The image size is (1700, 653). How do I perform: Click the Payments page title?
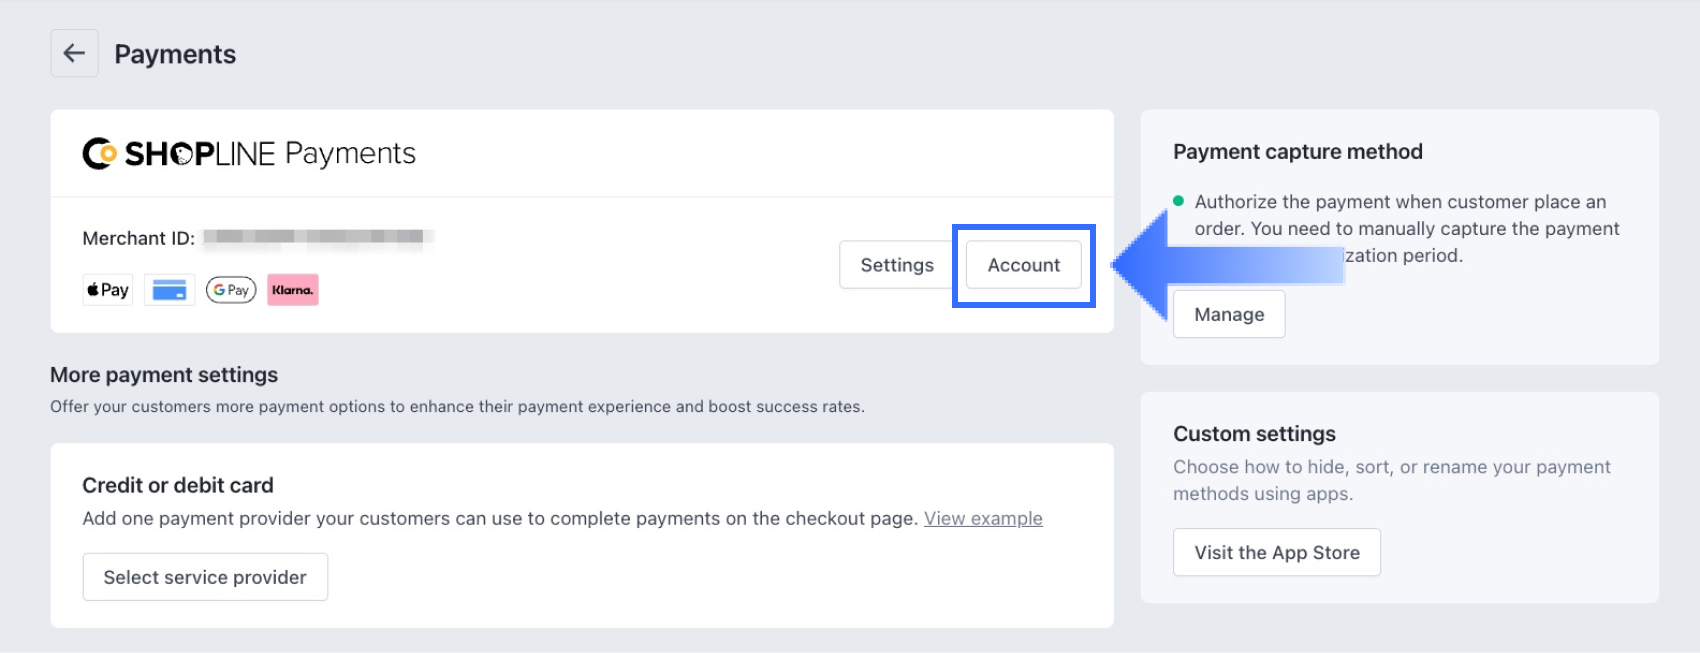tap(175, 54)
